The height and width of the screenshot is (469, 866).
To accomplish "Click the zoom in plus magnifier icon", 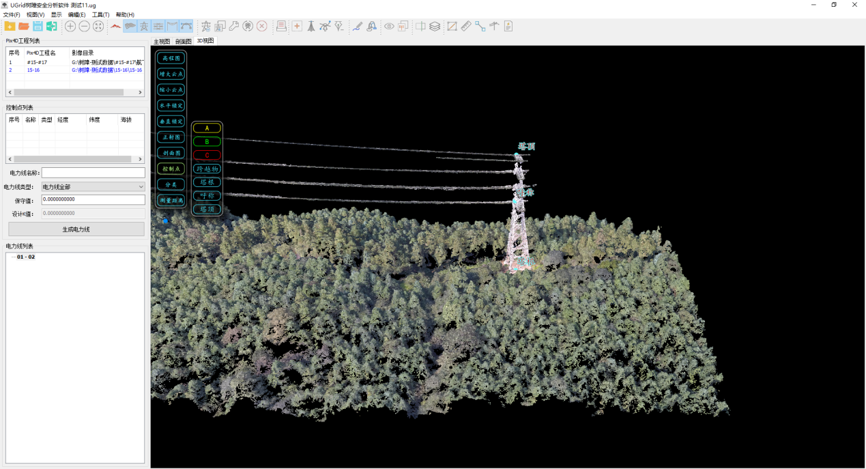I will point(71,26).
